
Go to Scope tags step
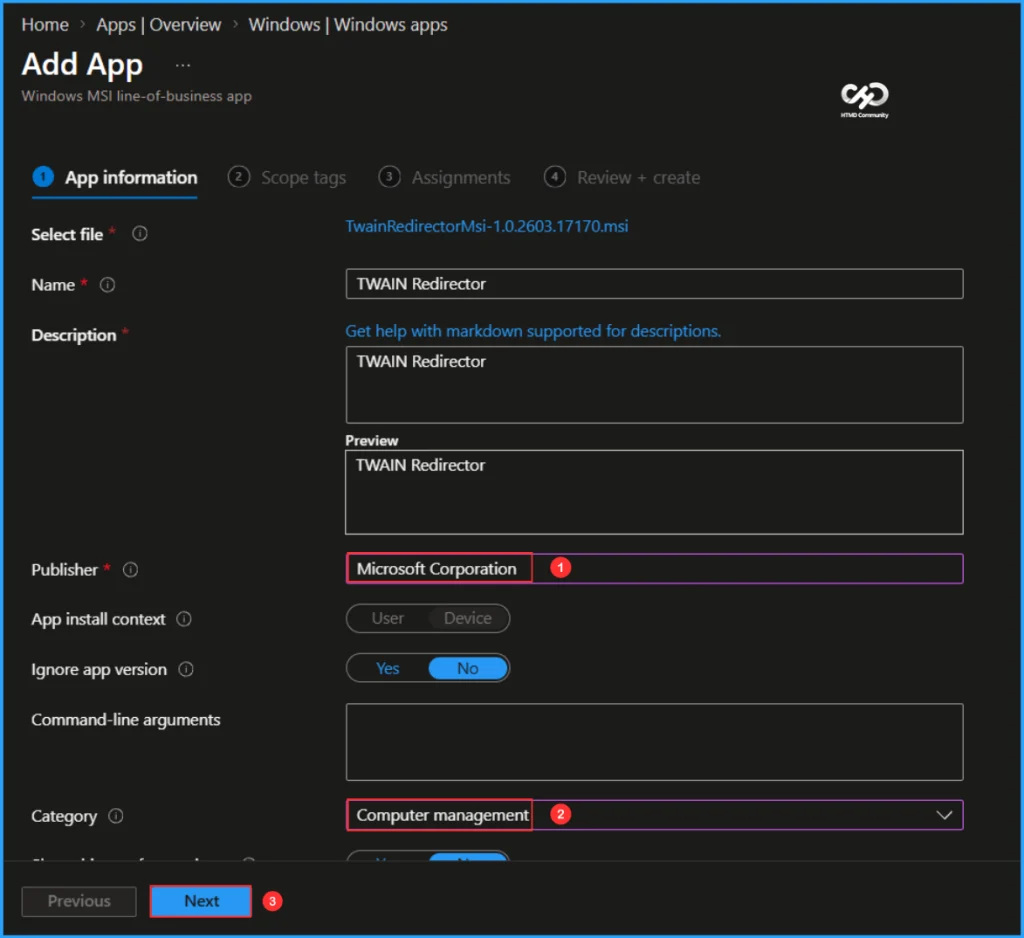(x=287, y=178)
